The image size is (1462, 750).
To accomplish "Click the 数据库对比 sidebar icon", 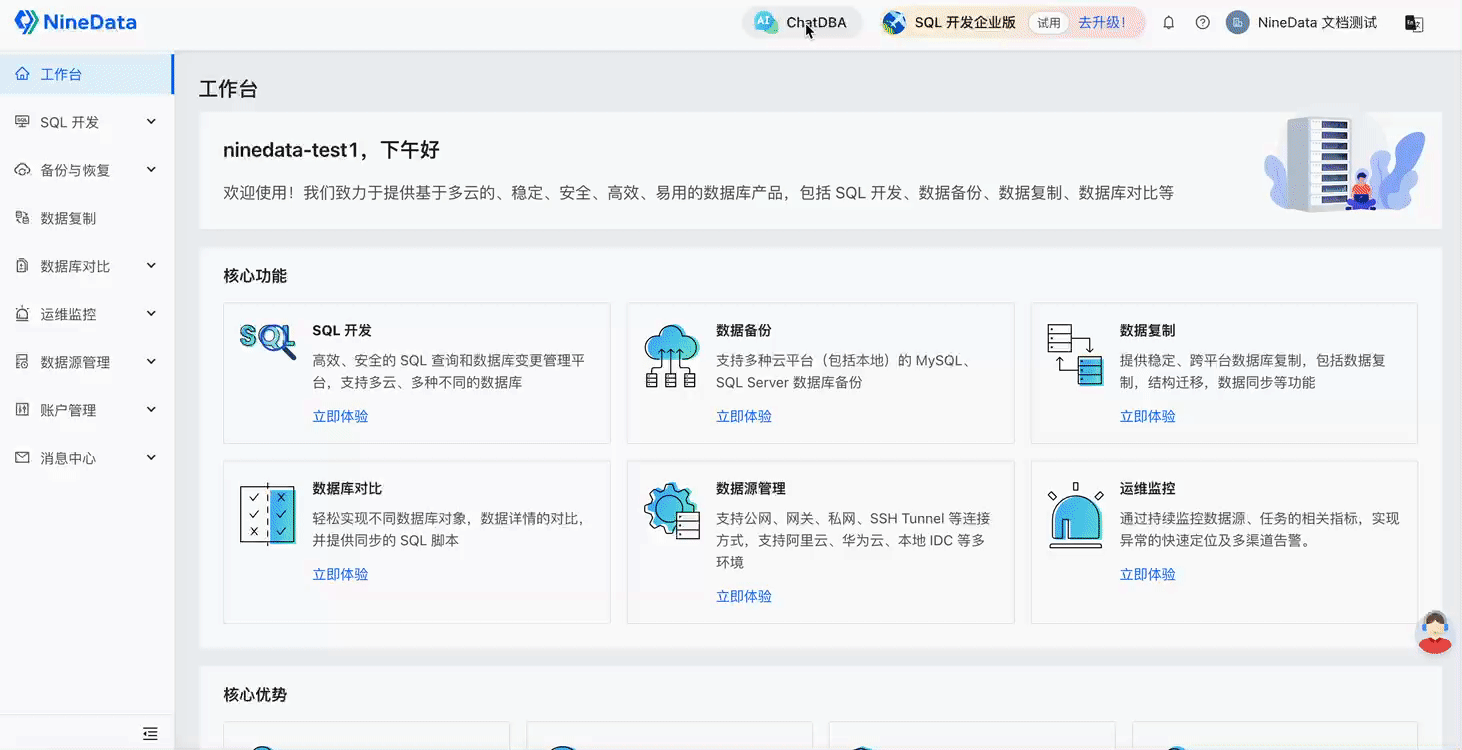I will pos(22,266).
